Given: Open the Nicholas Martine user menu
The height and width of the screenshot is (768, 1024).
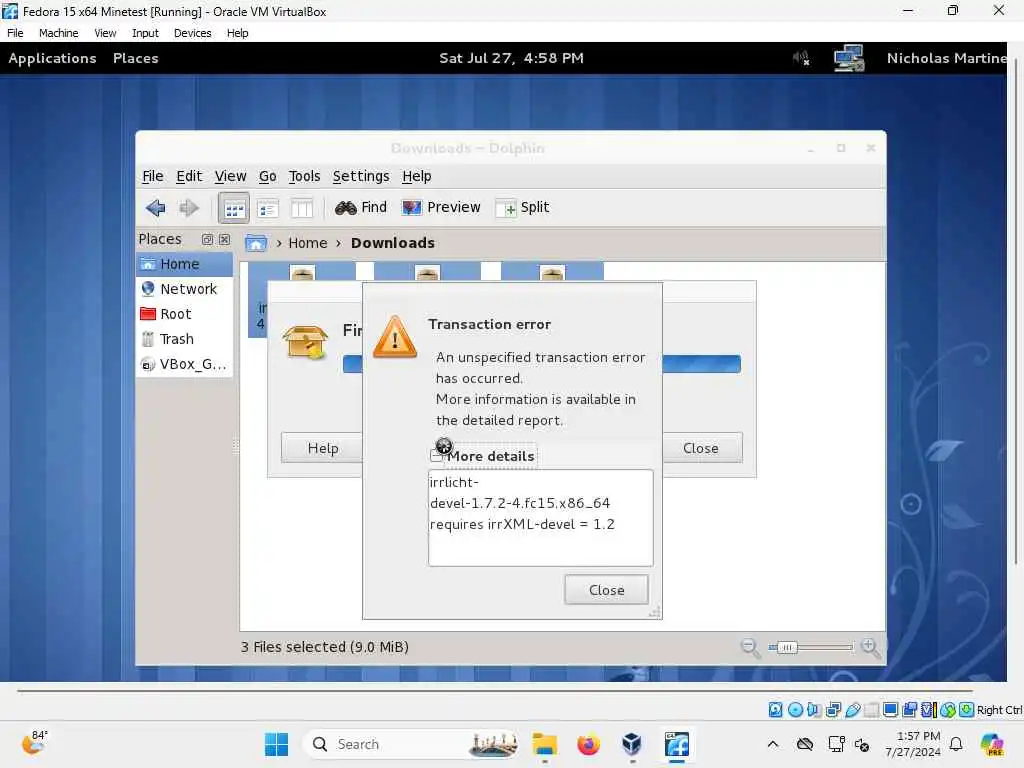Looking at the screenshot, I should [x=946, y=58].
